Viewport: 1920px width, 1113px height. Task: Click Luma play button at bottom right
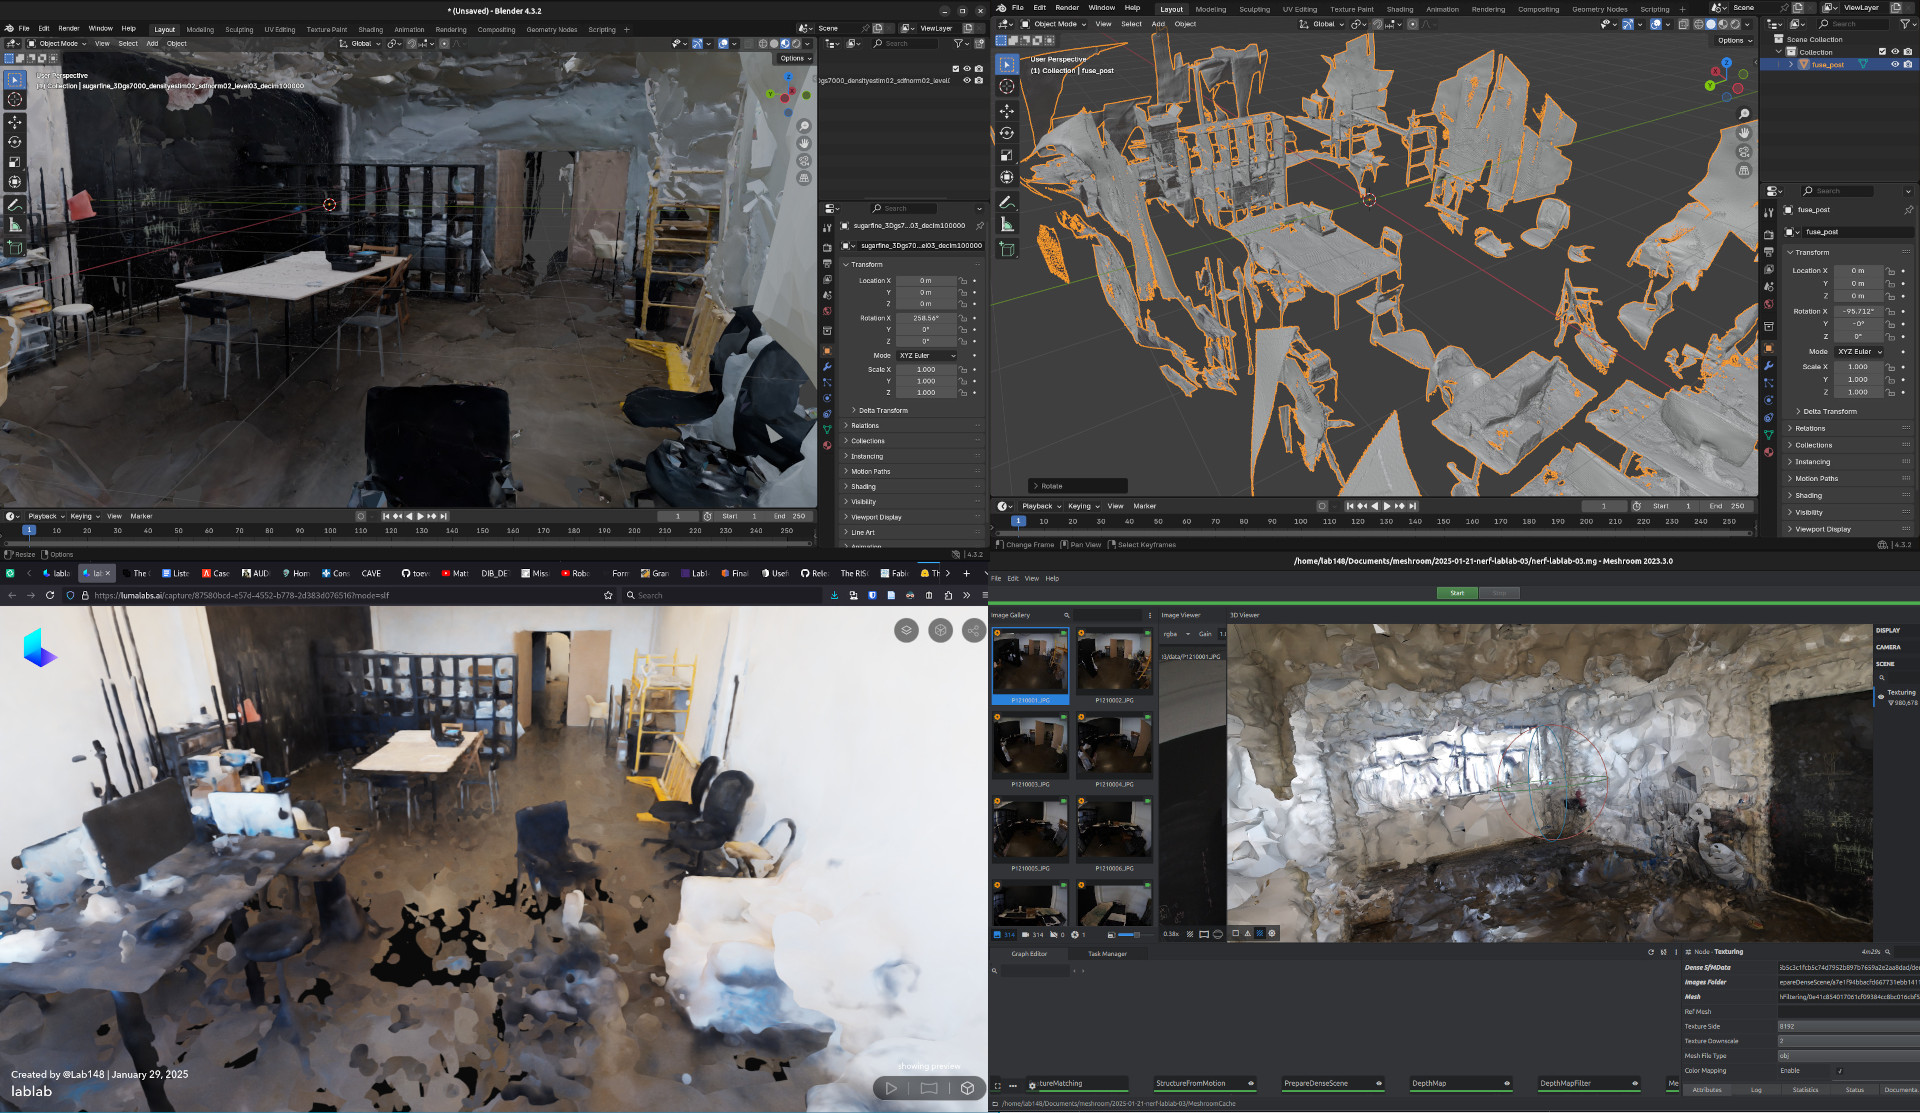[891, 1088]
